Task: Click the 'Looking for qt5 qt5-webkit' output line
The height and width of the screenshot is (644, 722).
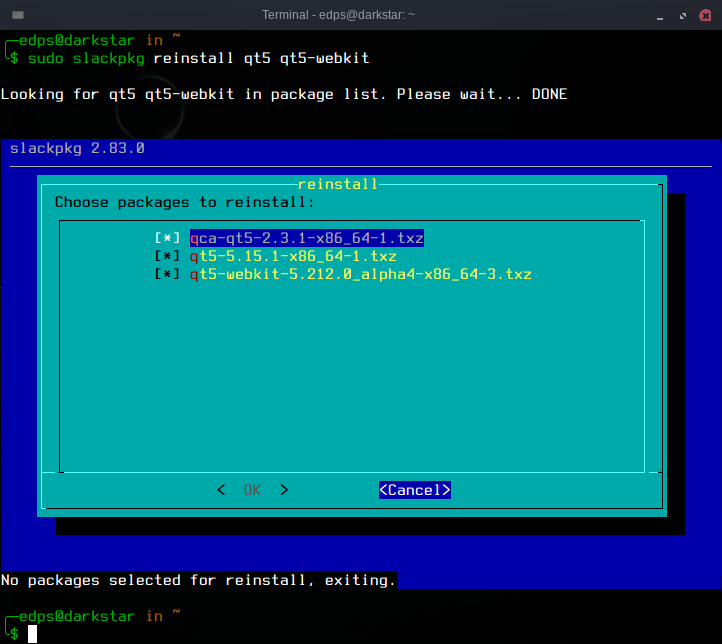Action: 284,94
